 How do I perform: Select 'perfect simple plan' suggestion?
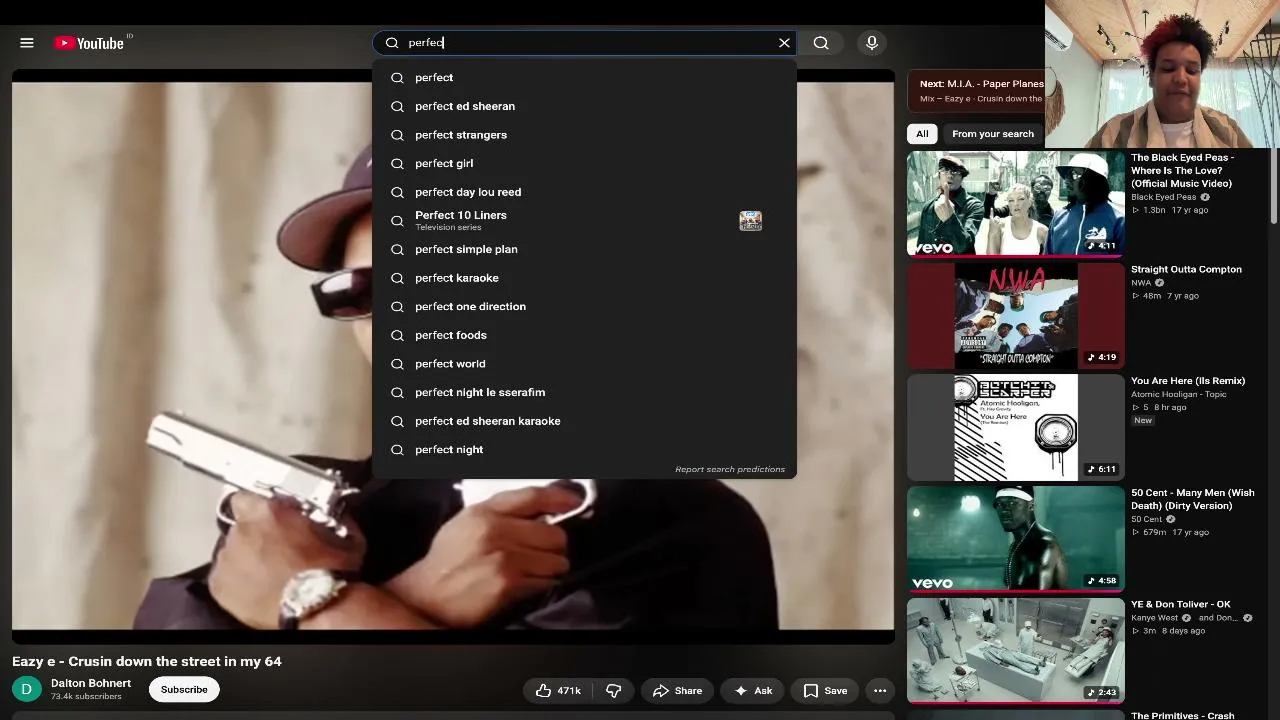[x=584, y=249]
